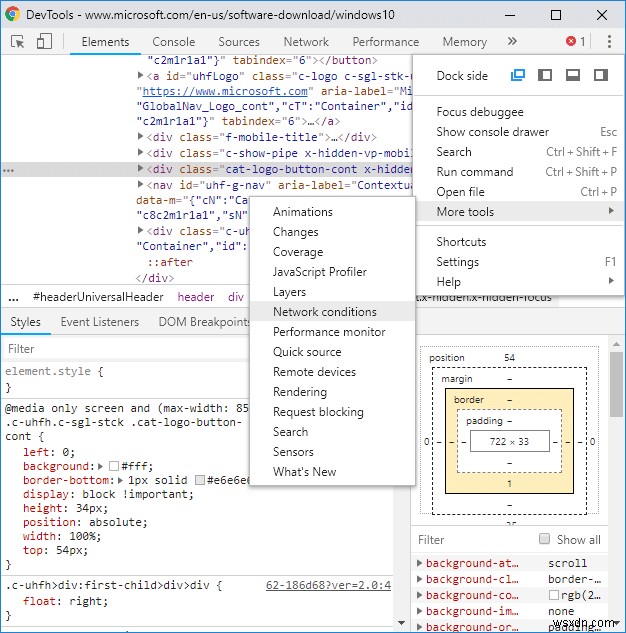Screen dimensions: 626x633
Task: Undock DevTools into separate window
Action: (518, 76)
